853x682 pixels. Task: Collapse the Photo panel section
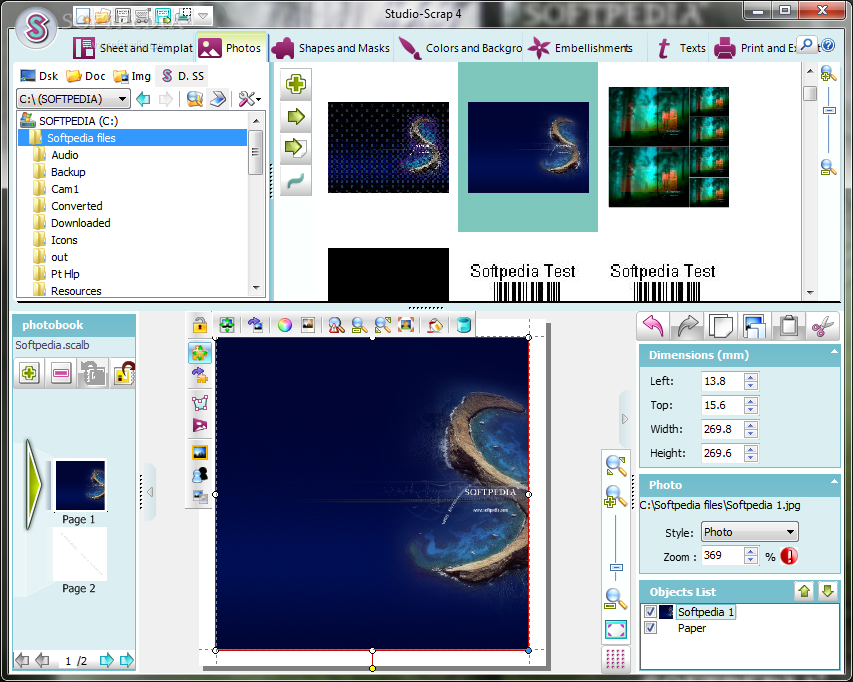[834, 481]
